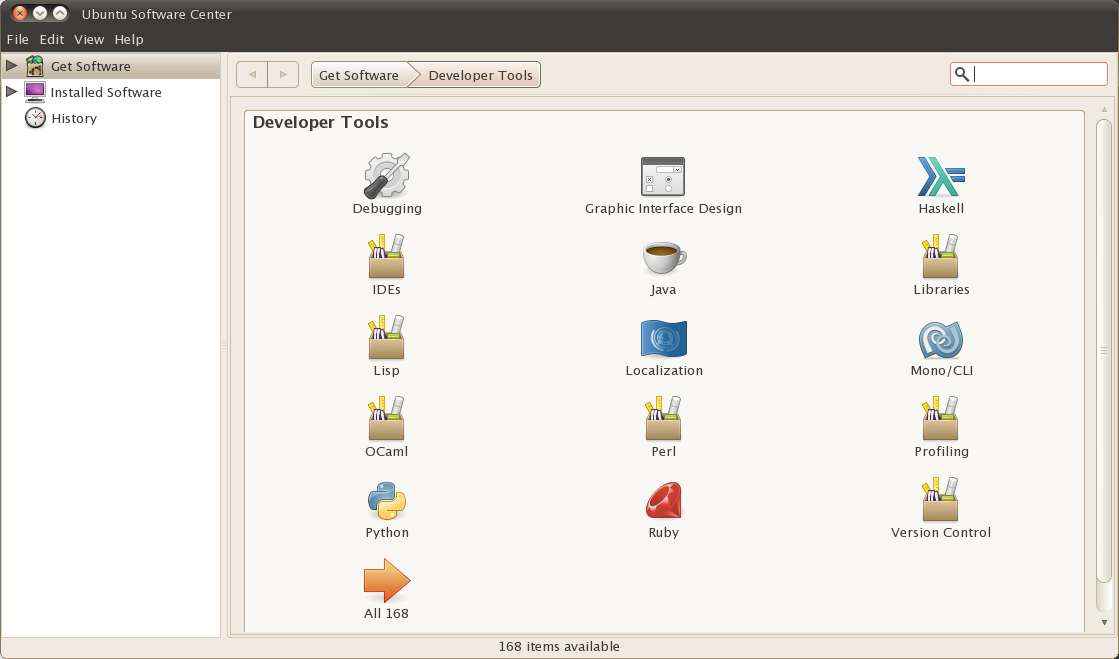This screenshot has height=659, width=1119.
Task: Expand the Installed Software tree node
Action: (11, 91)
